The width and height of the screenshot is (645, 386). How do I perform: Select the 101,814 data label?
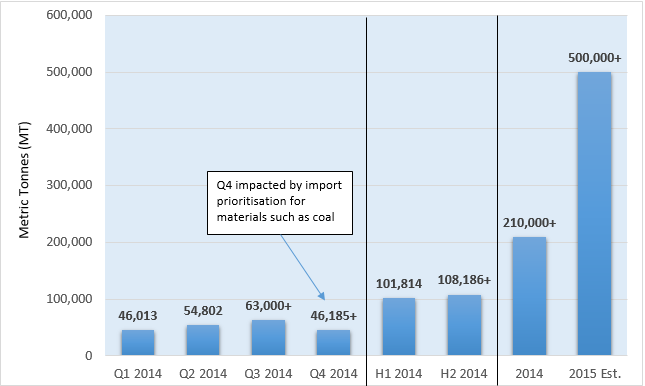tap(399, 284)
